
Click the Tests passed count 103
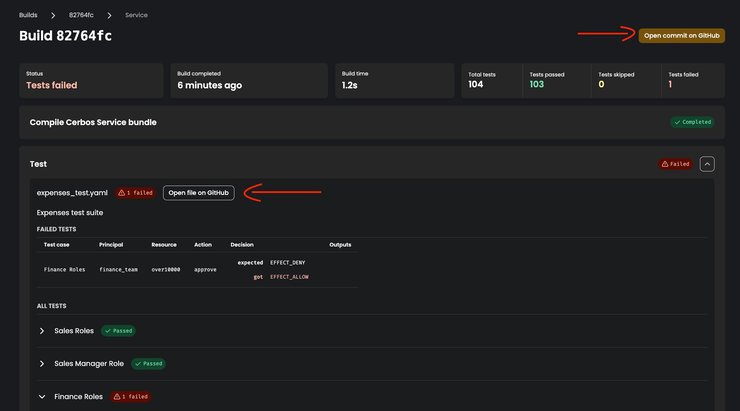pos(537,84)
